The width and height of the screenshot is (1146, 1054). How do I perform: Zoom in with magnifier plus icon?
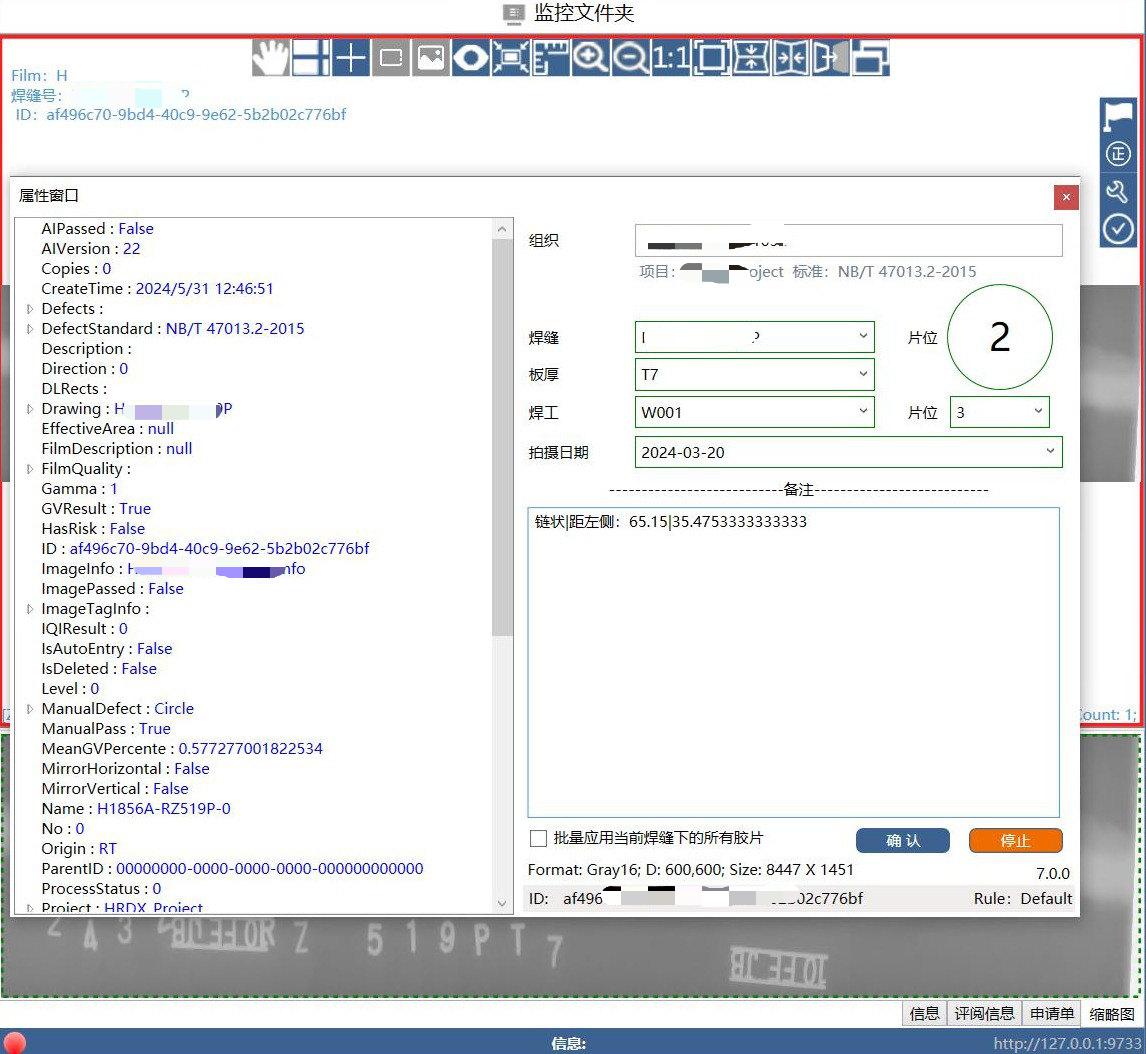[x=591, y=58]
